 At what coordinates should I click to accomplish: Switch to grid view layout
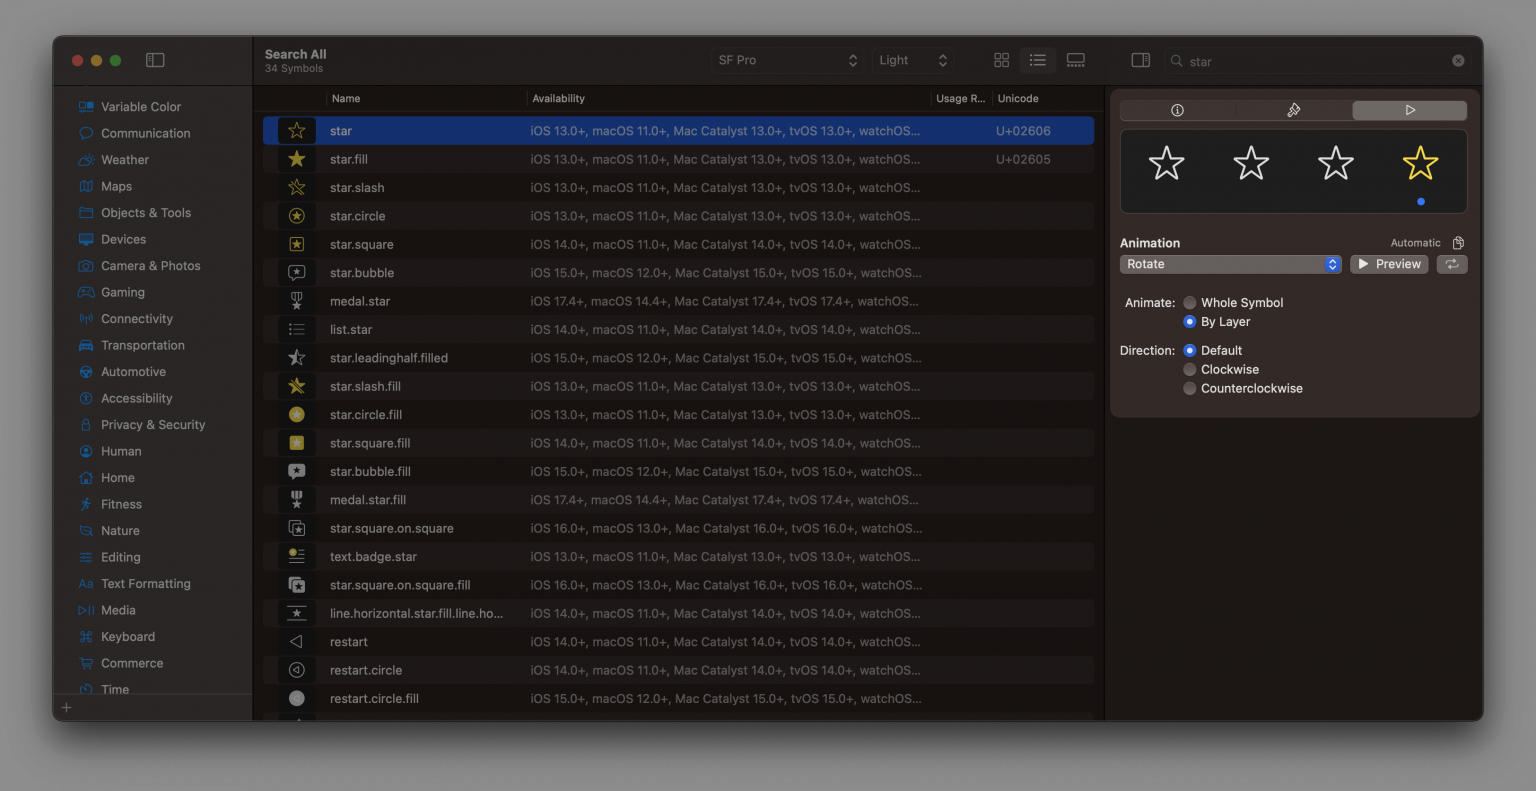point(1001,60)
